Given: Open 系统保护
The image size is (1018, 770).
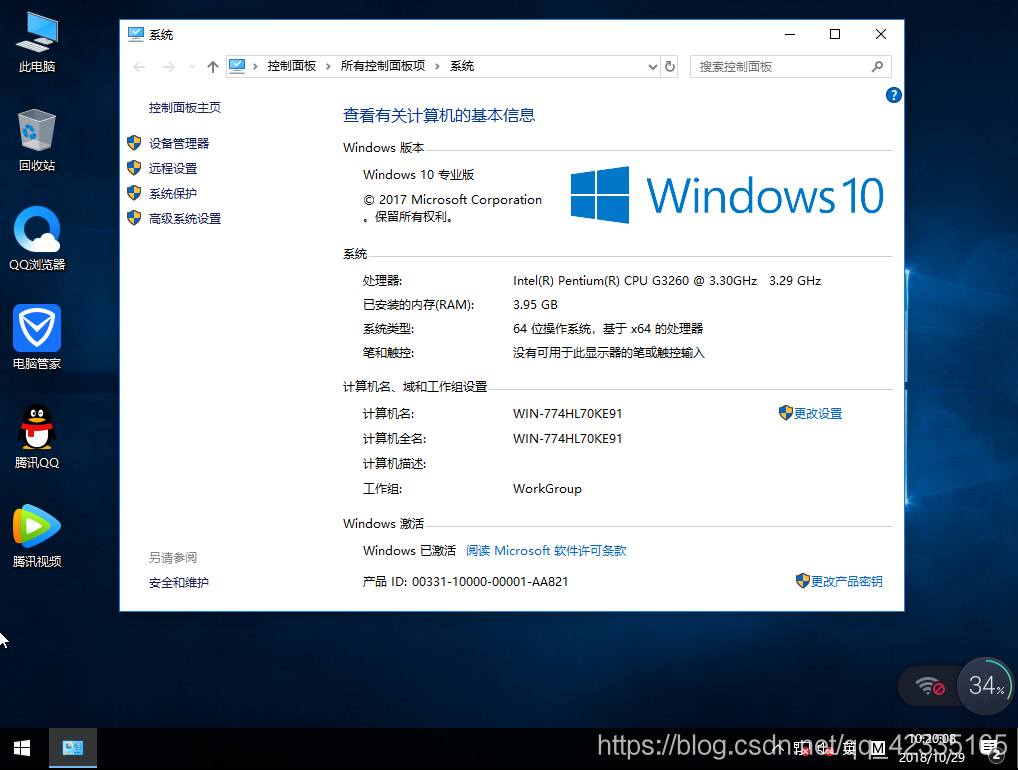Looking at the screenshot, I should point(173,193).
